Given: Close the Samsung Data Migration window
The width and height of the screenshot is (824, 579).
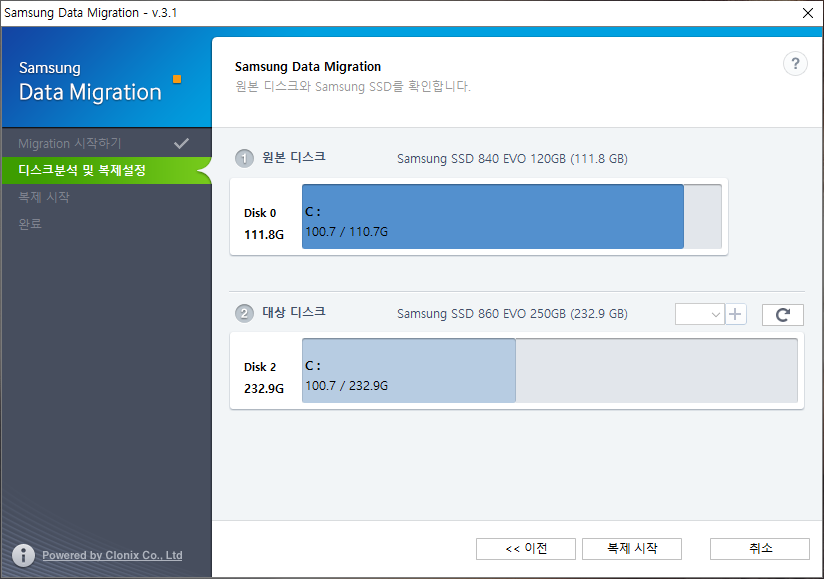Looking at the screenshot, I should coord(808,13).
